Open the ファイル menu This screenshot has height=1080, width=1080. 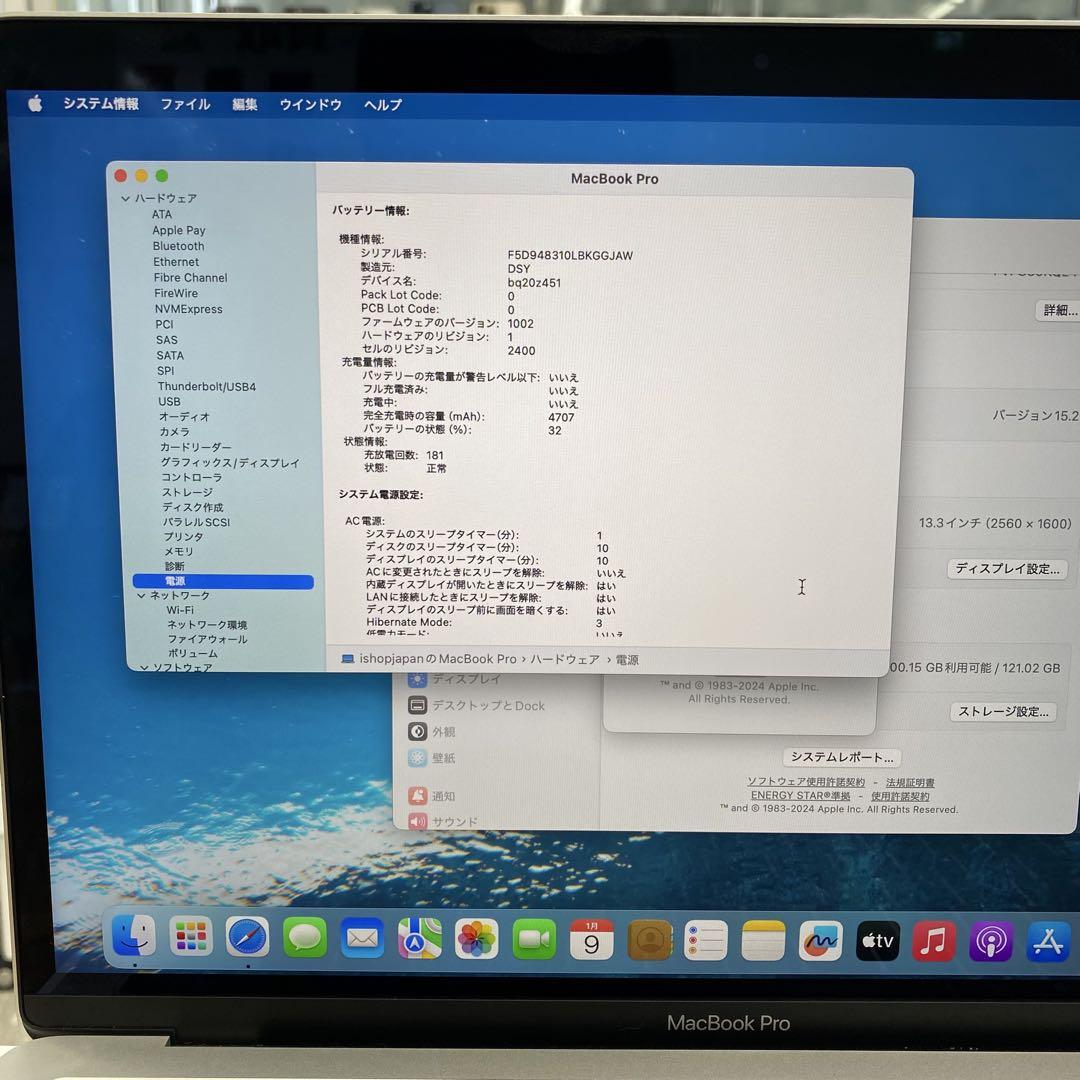pos(185,105)
